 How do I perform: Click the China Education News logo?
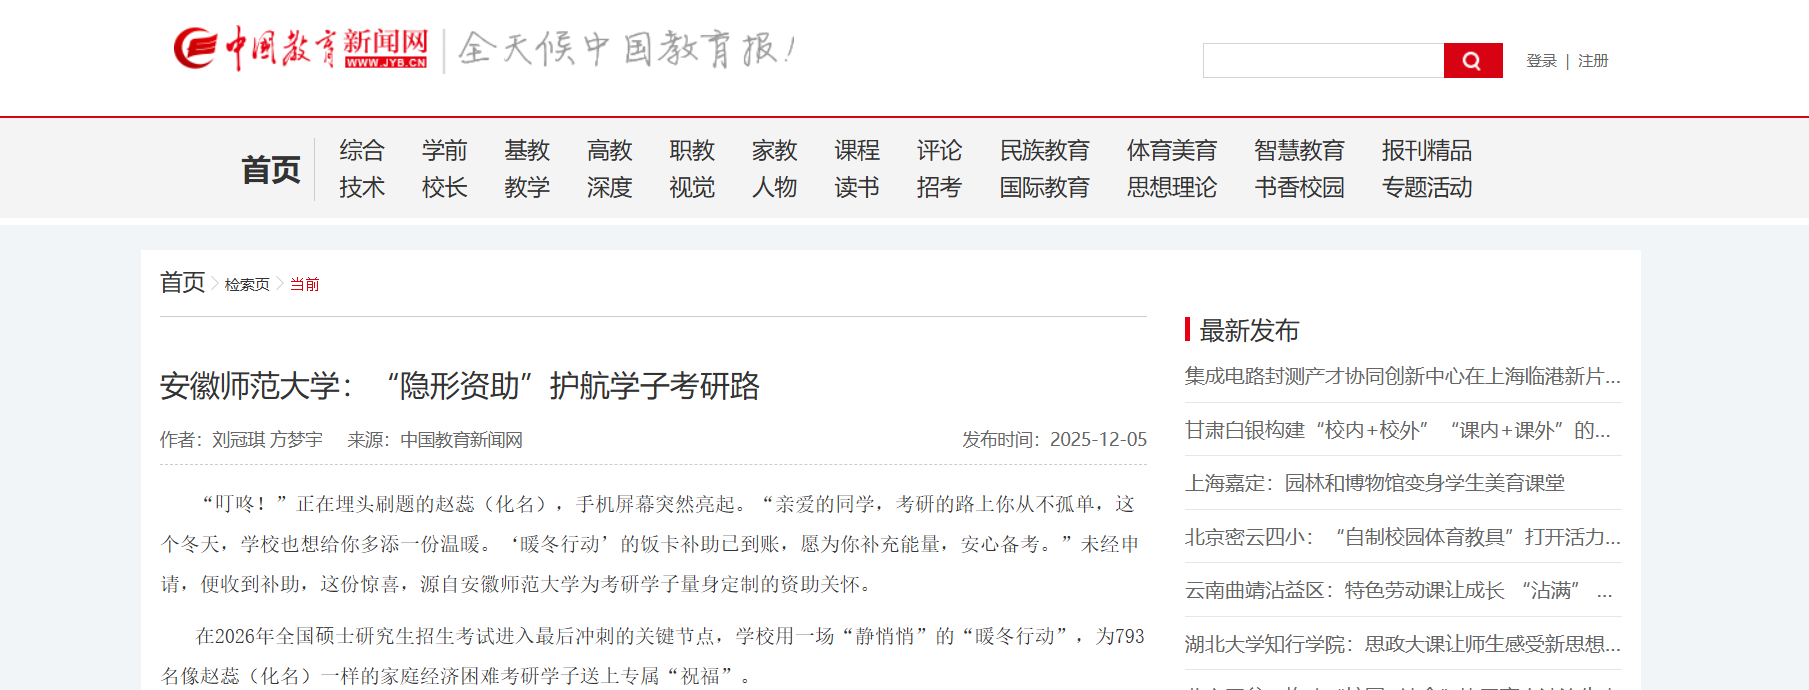coord(301,48)
